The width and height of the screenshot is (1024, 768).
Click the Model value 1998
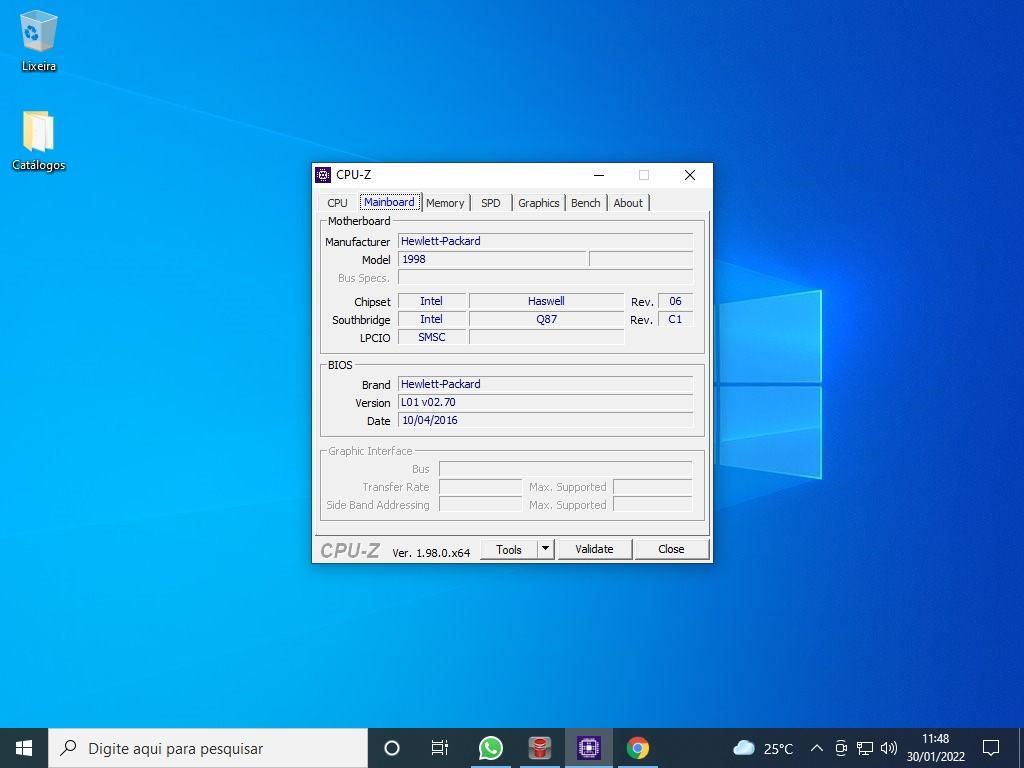point(492,259)
